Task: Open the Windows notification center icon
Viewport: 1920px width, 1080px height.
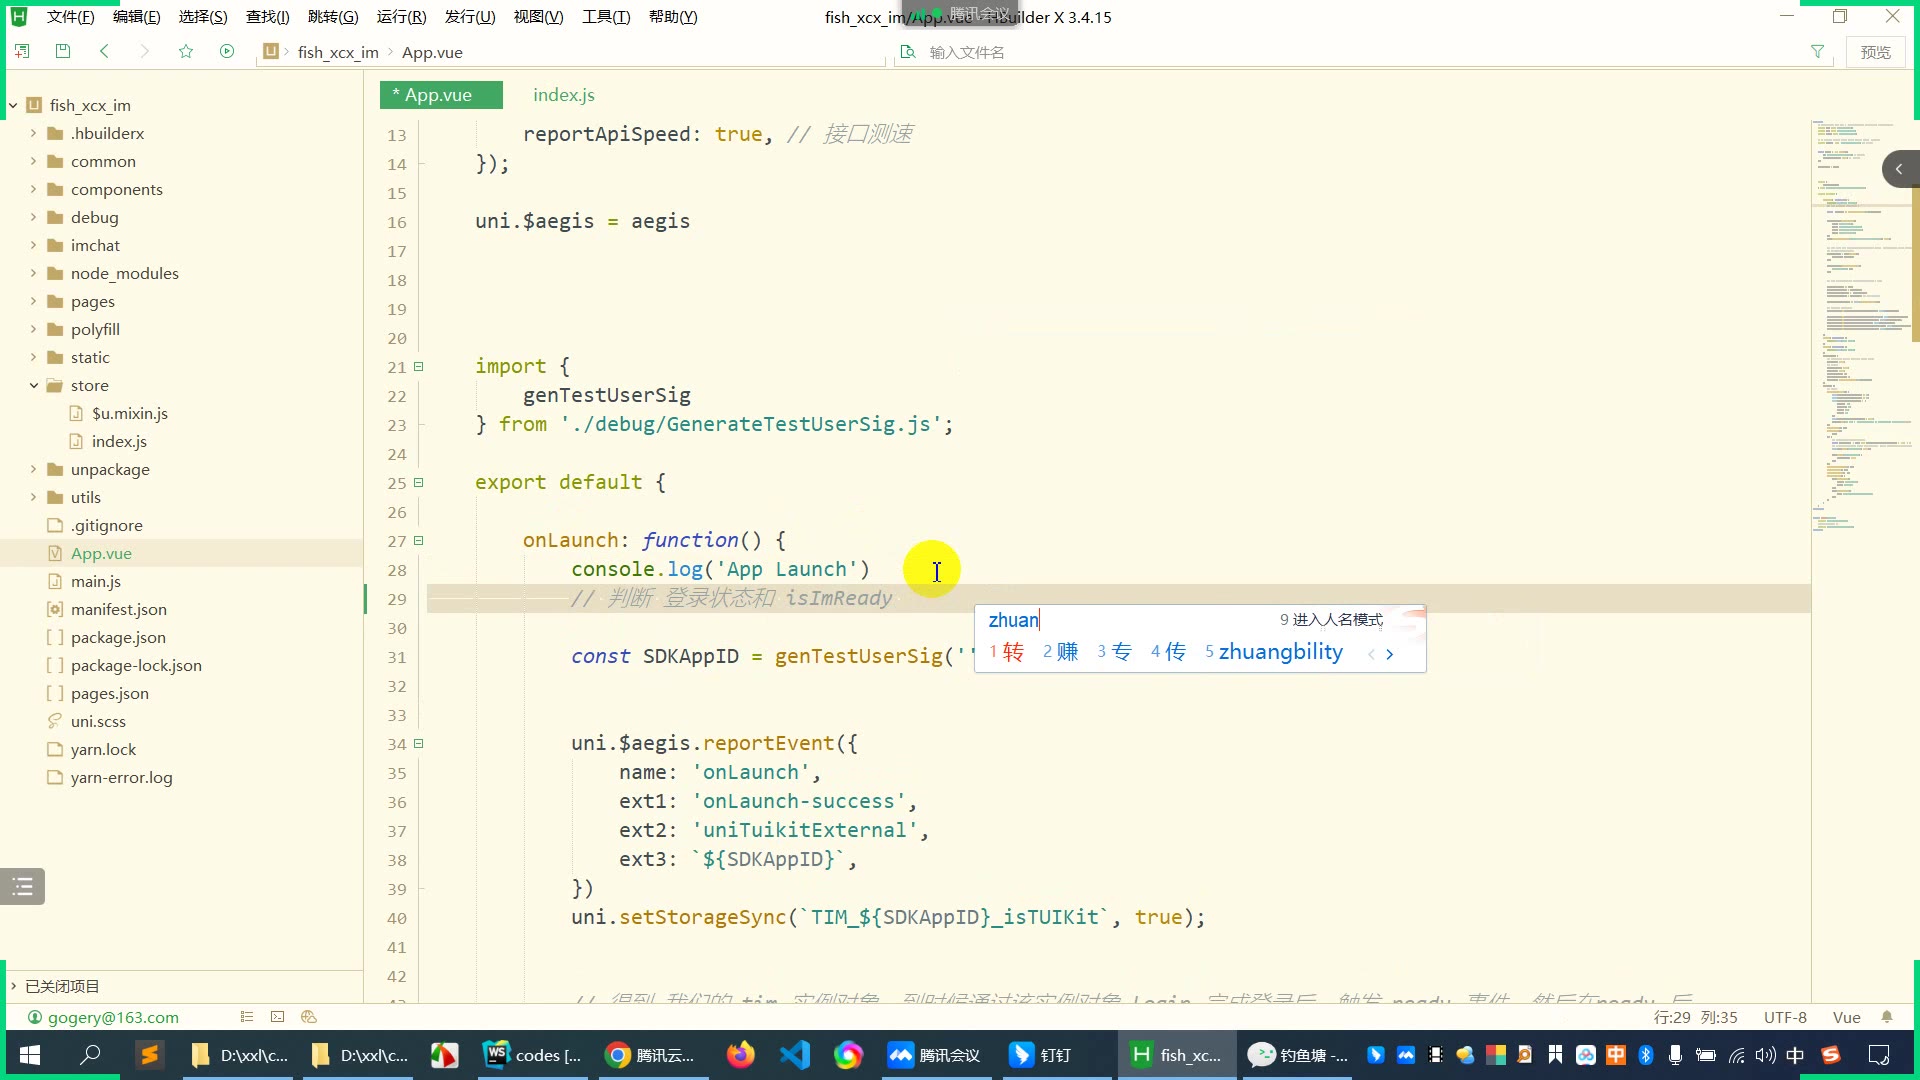Action: [x=1879, y=1055]
